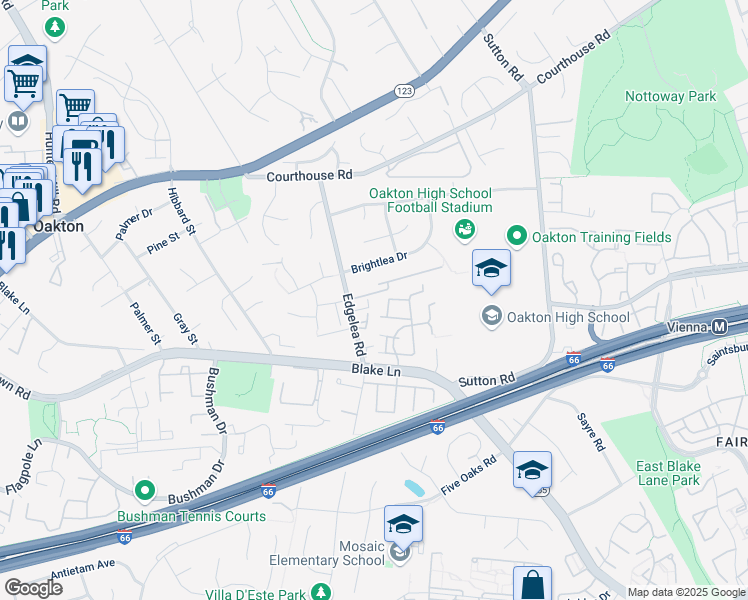Click the Oakton High School gray school icon

491,316
